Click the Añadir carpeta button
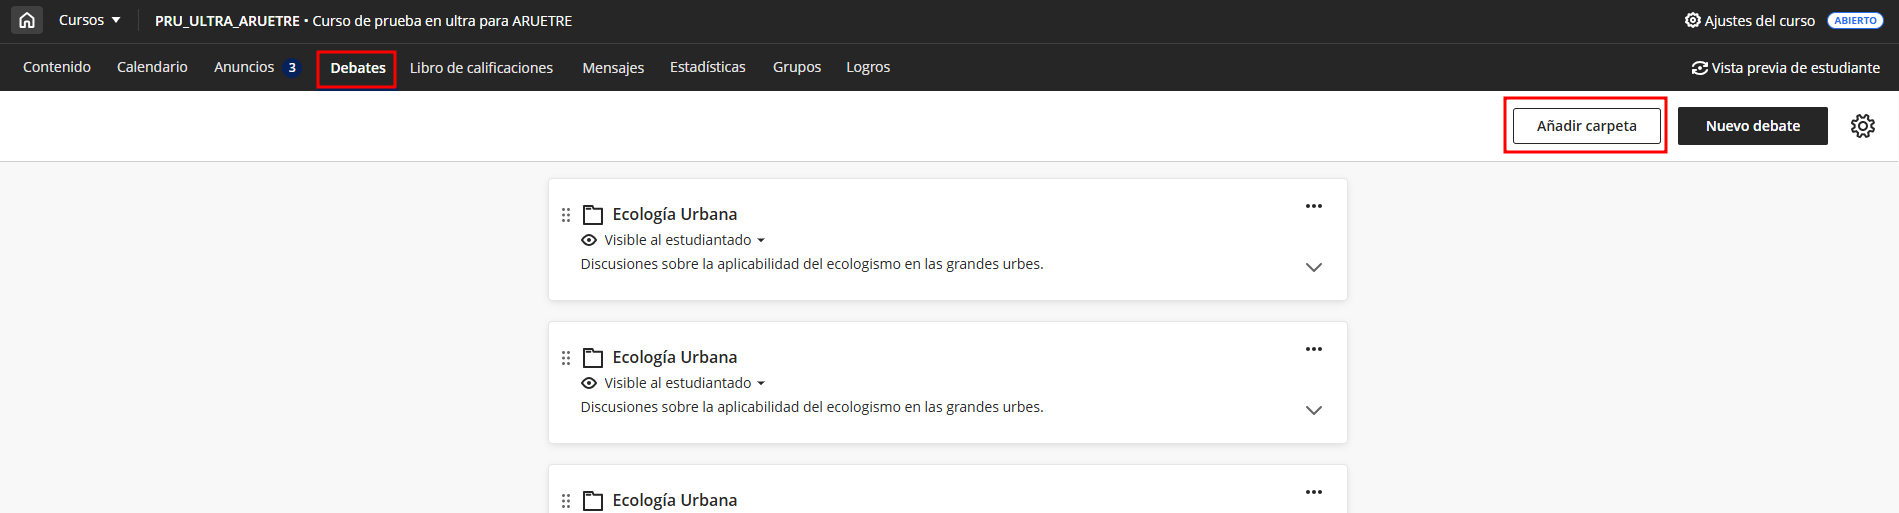1899x513 pixels. pos(1586,126)
